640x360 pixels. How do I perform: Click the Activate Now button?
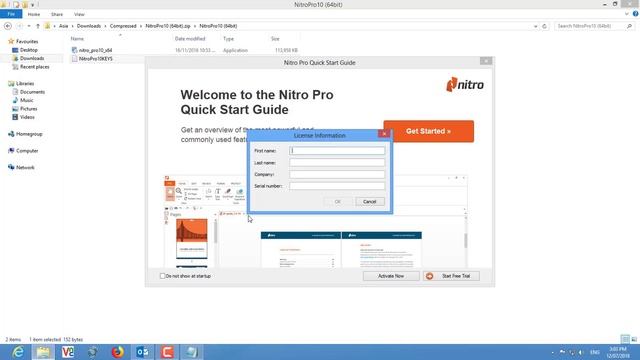click(x=391, y=276)
